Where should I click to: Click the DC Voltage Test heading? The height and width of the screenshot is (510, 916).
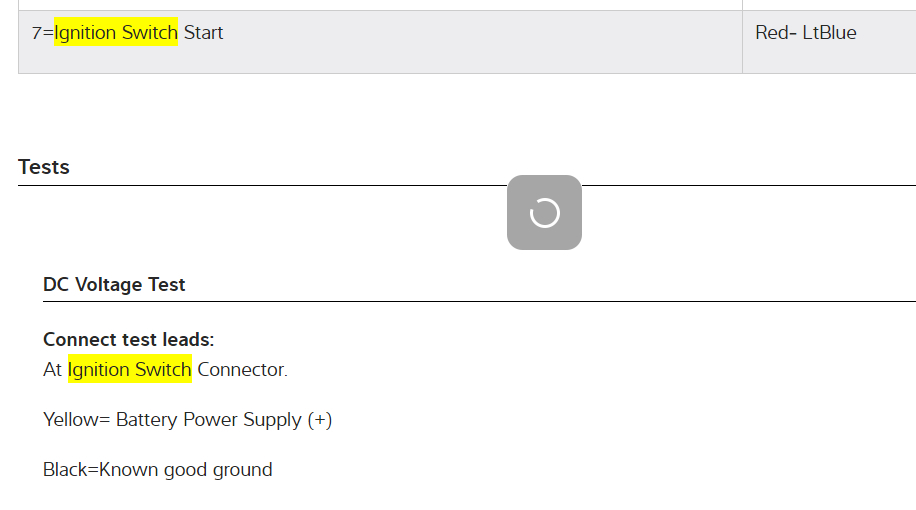point(114,285)
